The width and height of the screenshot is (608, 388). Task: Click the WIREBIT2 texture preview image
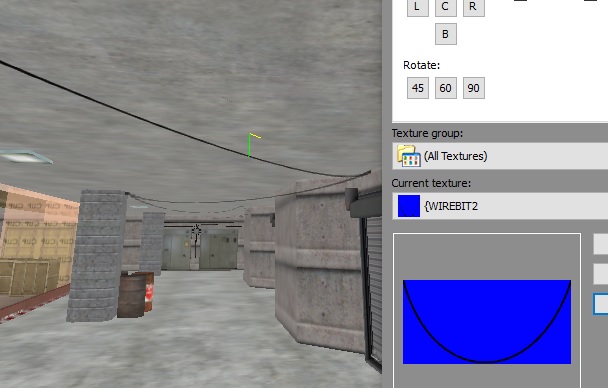pyautogui.click(x=487, y=322)
